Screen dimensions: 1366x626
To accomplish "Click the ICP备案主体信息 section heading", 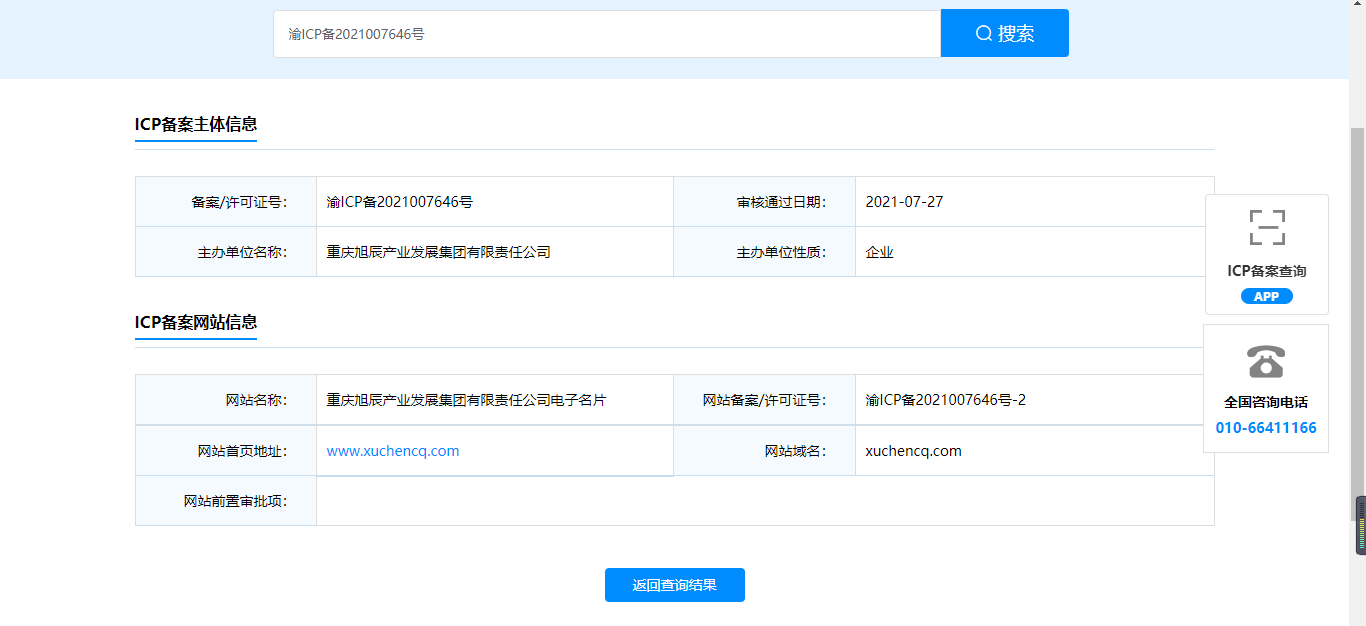I will (196, 124).
